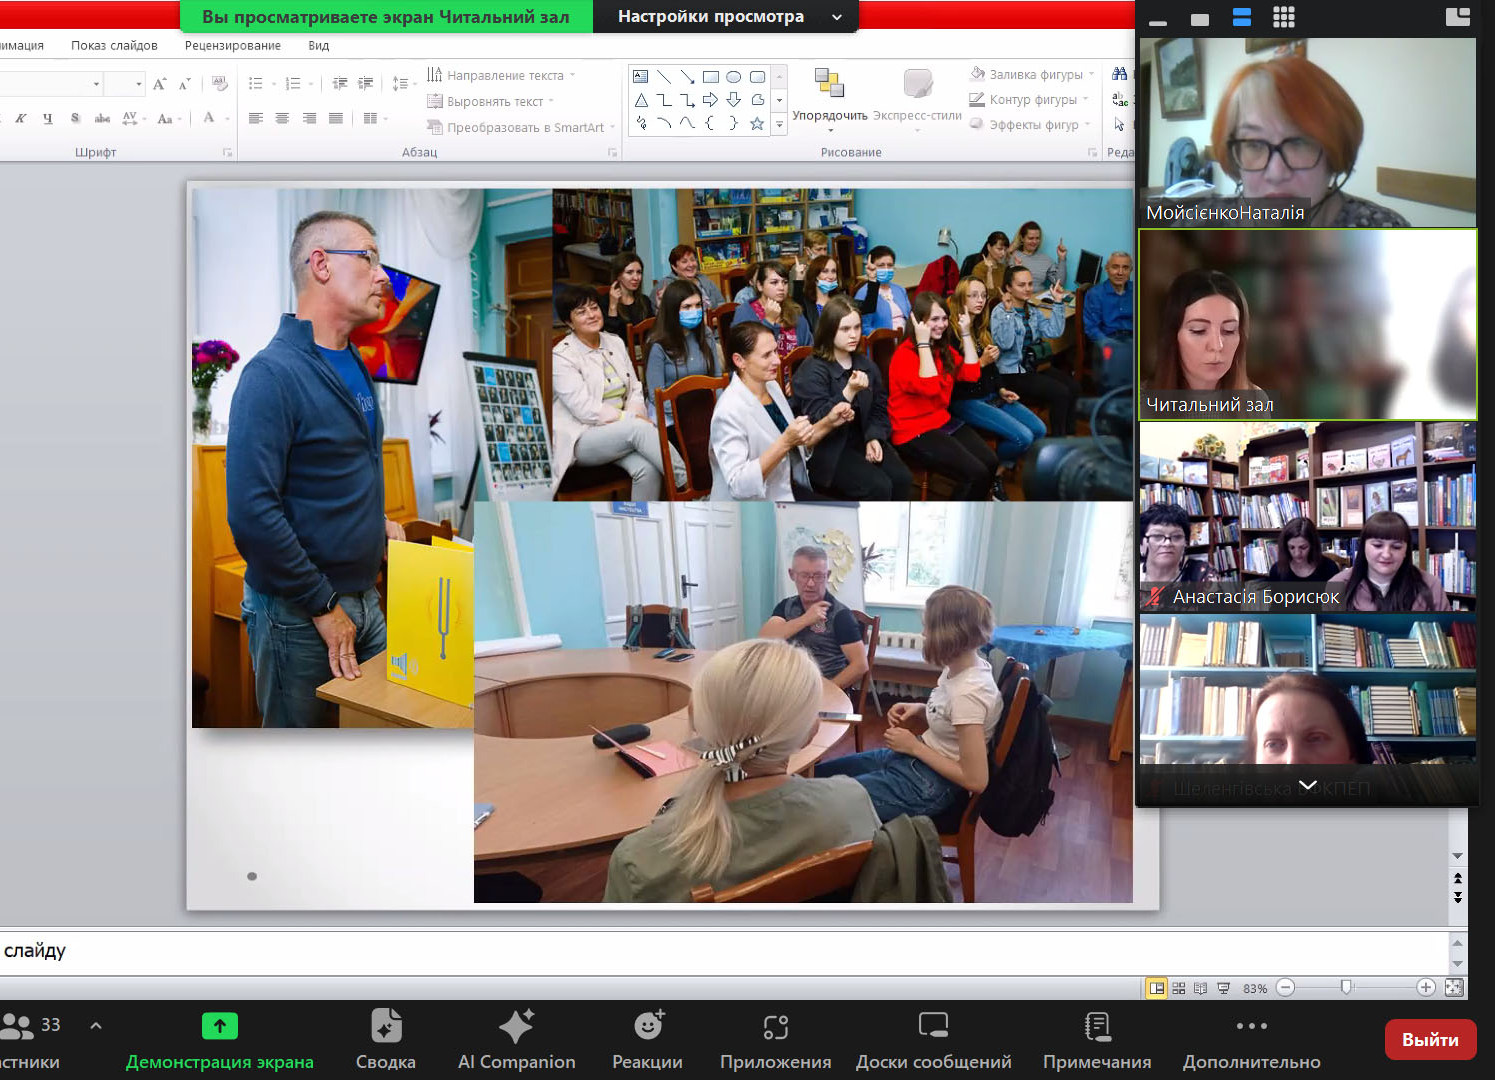
Task: Open Заливка фигуры dropdown
Action: (1032, 74)
